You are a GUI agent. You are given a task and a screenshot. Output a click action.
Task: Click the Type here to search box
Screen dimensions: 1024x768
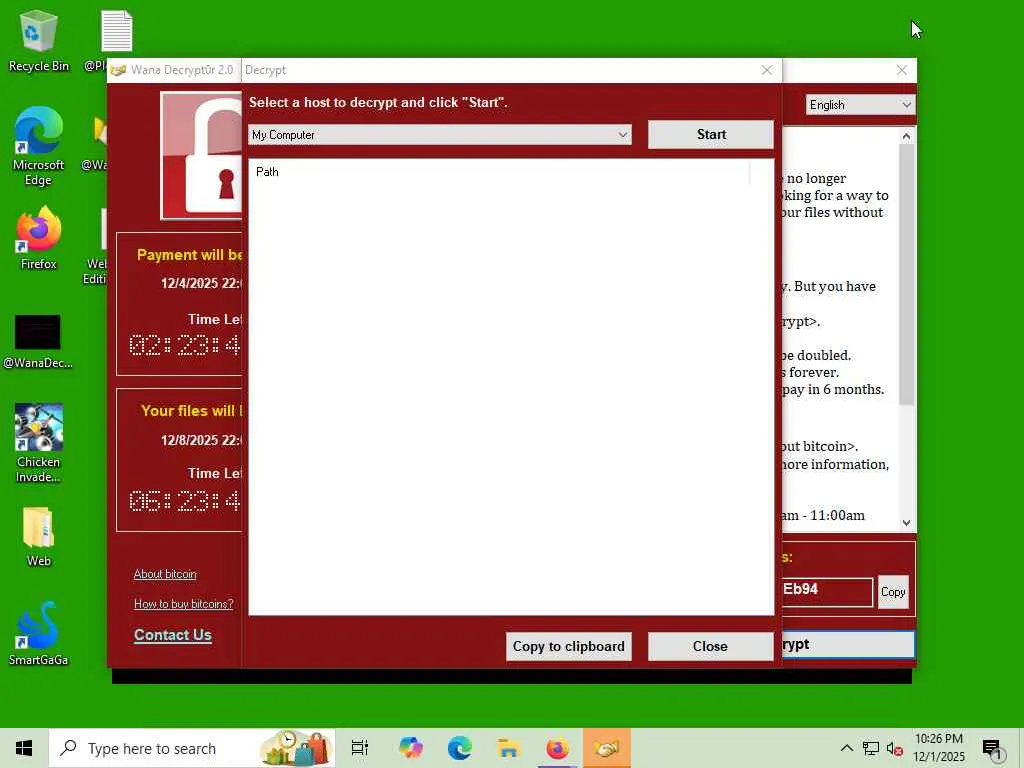pyautogui.click(x=192, y=748)
